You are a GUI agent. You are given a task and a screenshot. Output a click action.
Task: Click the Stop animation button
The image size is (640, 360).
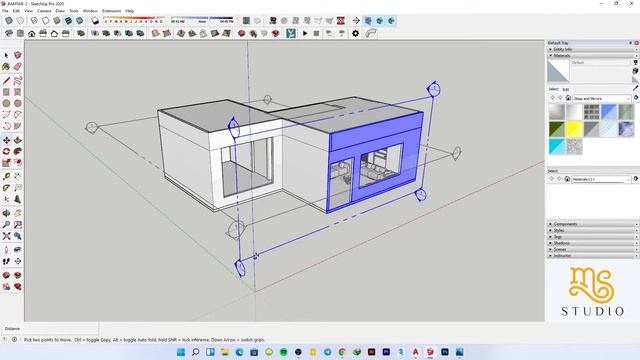click(x=316, y=33)
